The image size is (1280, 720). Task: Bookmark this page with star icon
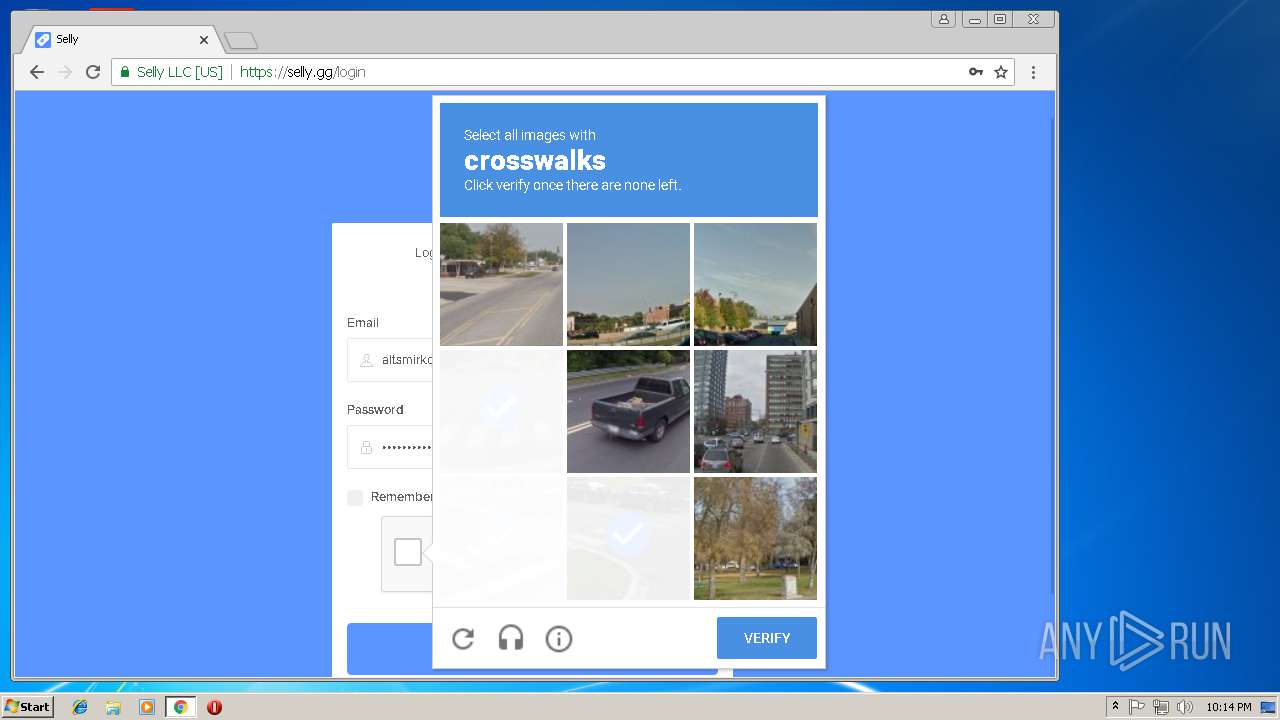coord(1001,72)
